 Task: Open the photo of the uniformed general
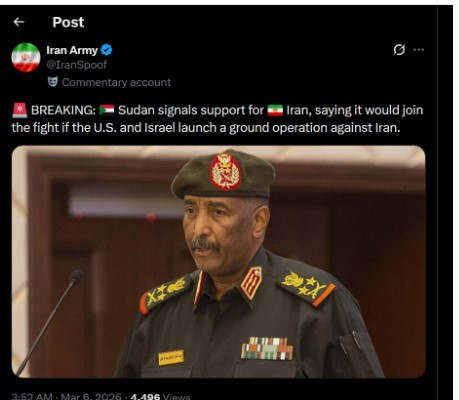tap(218, 262)
